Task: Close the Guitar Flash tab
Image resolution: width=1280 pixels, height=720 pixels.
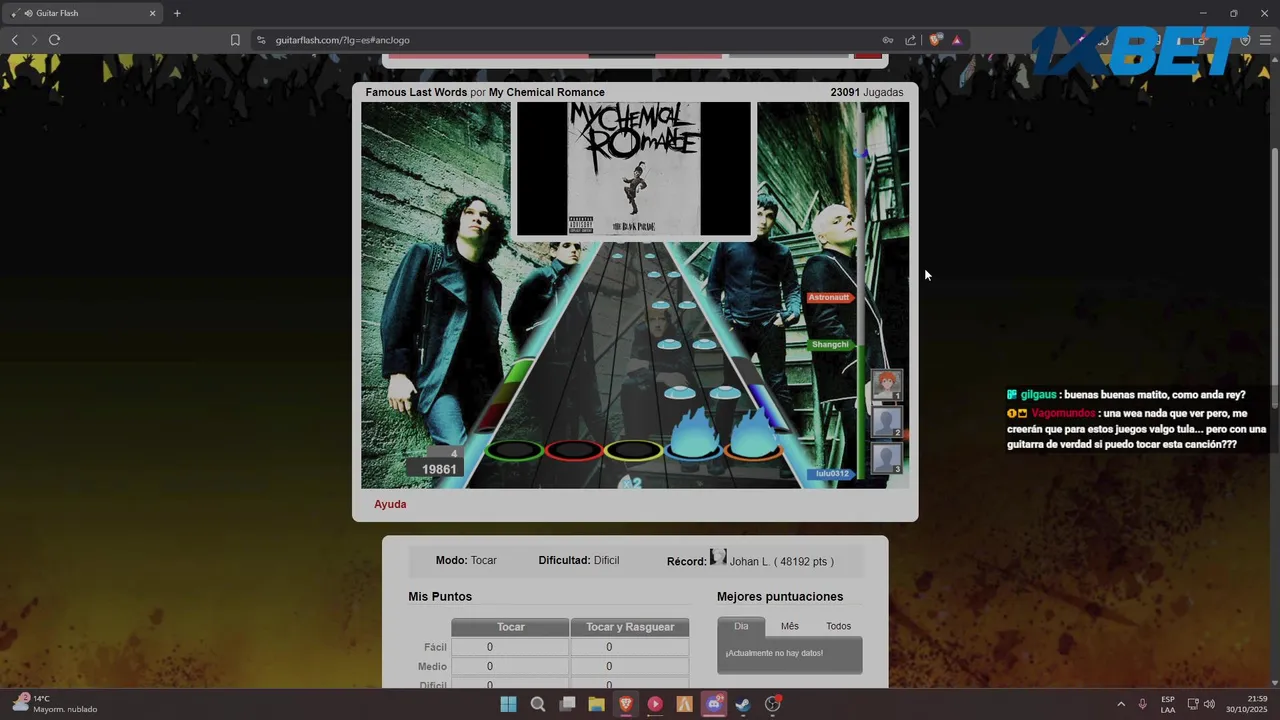Action: [x=153, y=13]
